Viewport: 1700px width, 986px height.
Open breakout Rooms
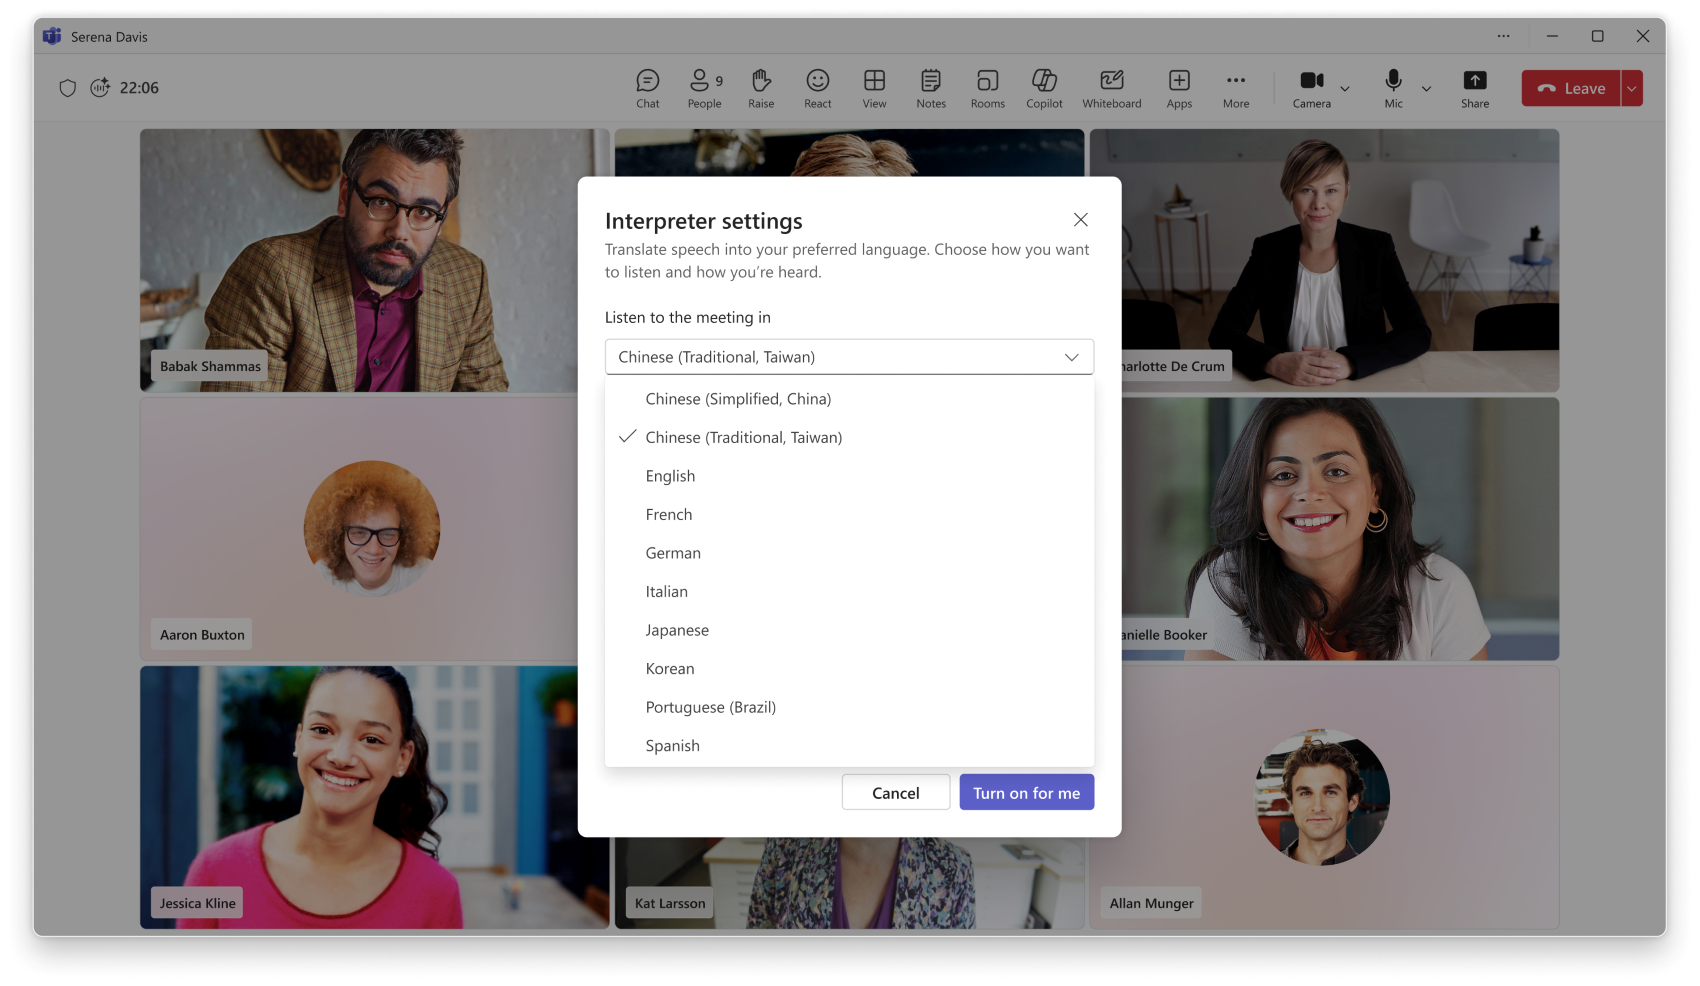click(987, 88)
